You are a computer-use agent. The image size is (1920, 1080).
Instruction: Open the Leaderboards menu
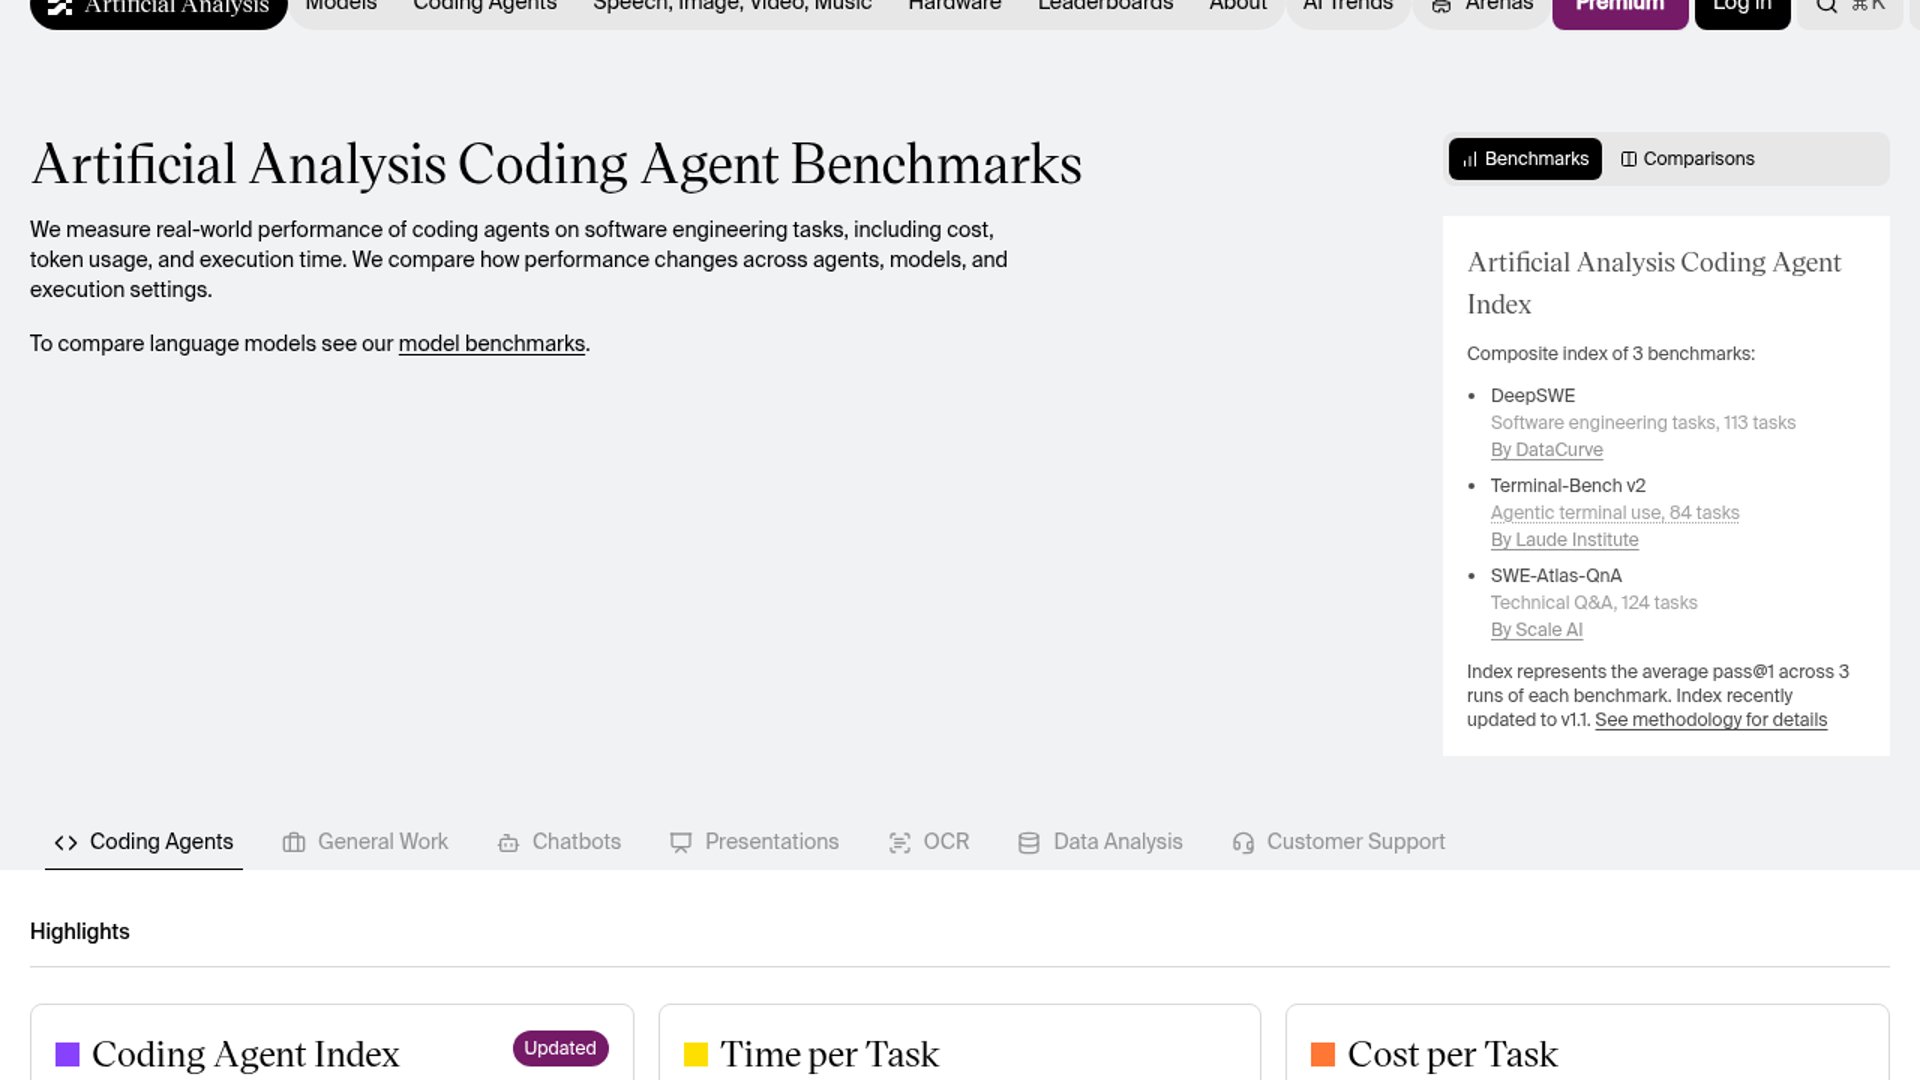point(1105,6)
